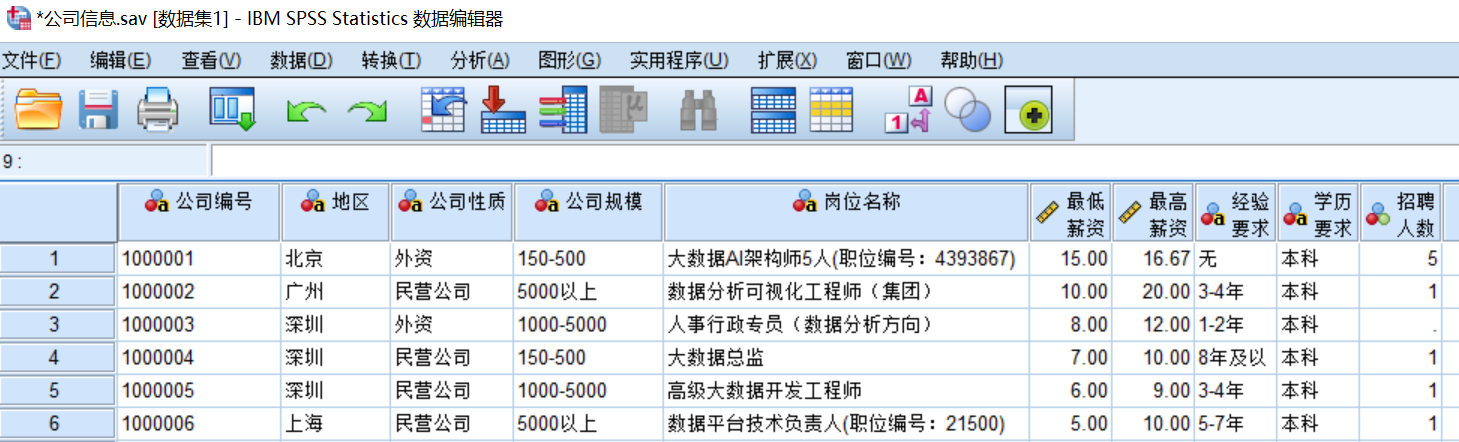The image size is (1459, 442).
Task: Open the 文件(F) menu
Action: click(x=32, y=60)
